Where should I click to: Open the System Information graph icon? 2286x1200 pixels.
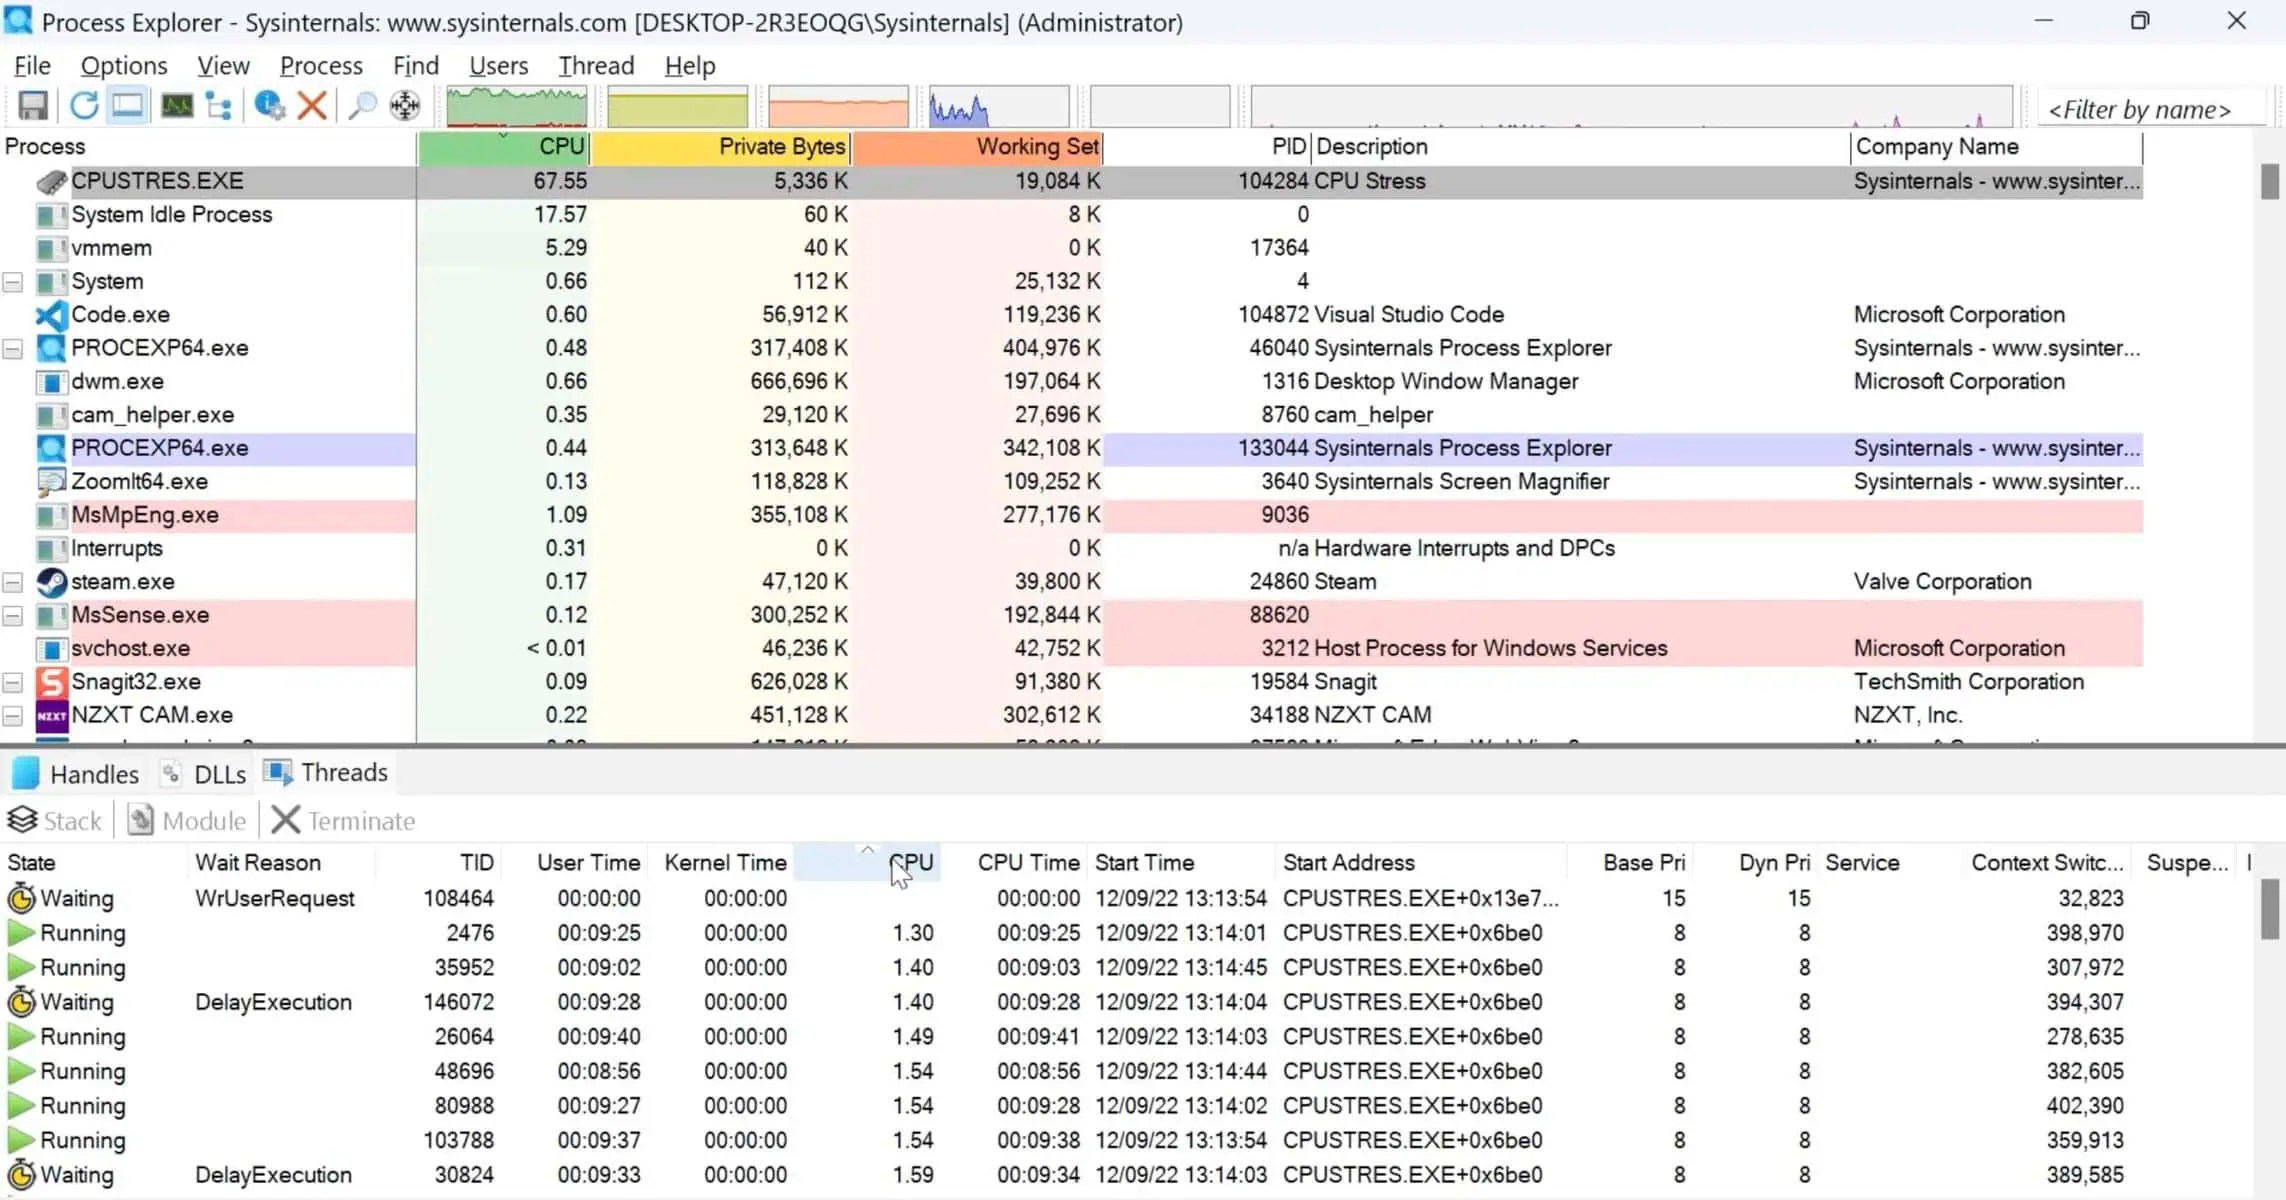(177, 106)
